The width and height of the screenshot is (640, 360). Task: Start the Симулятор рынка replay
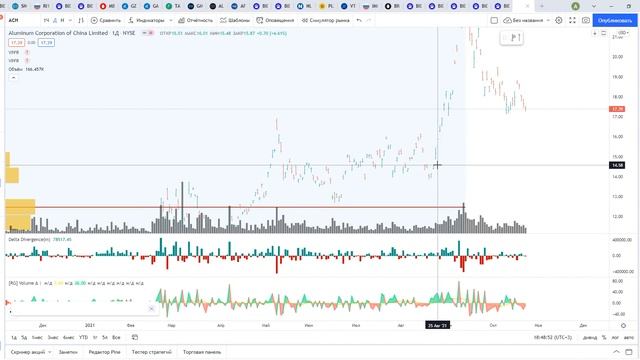325,20
